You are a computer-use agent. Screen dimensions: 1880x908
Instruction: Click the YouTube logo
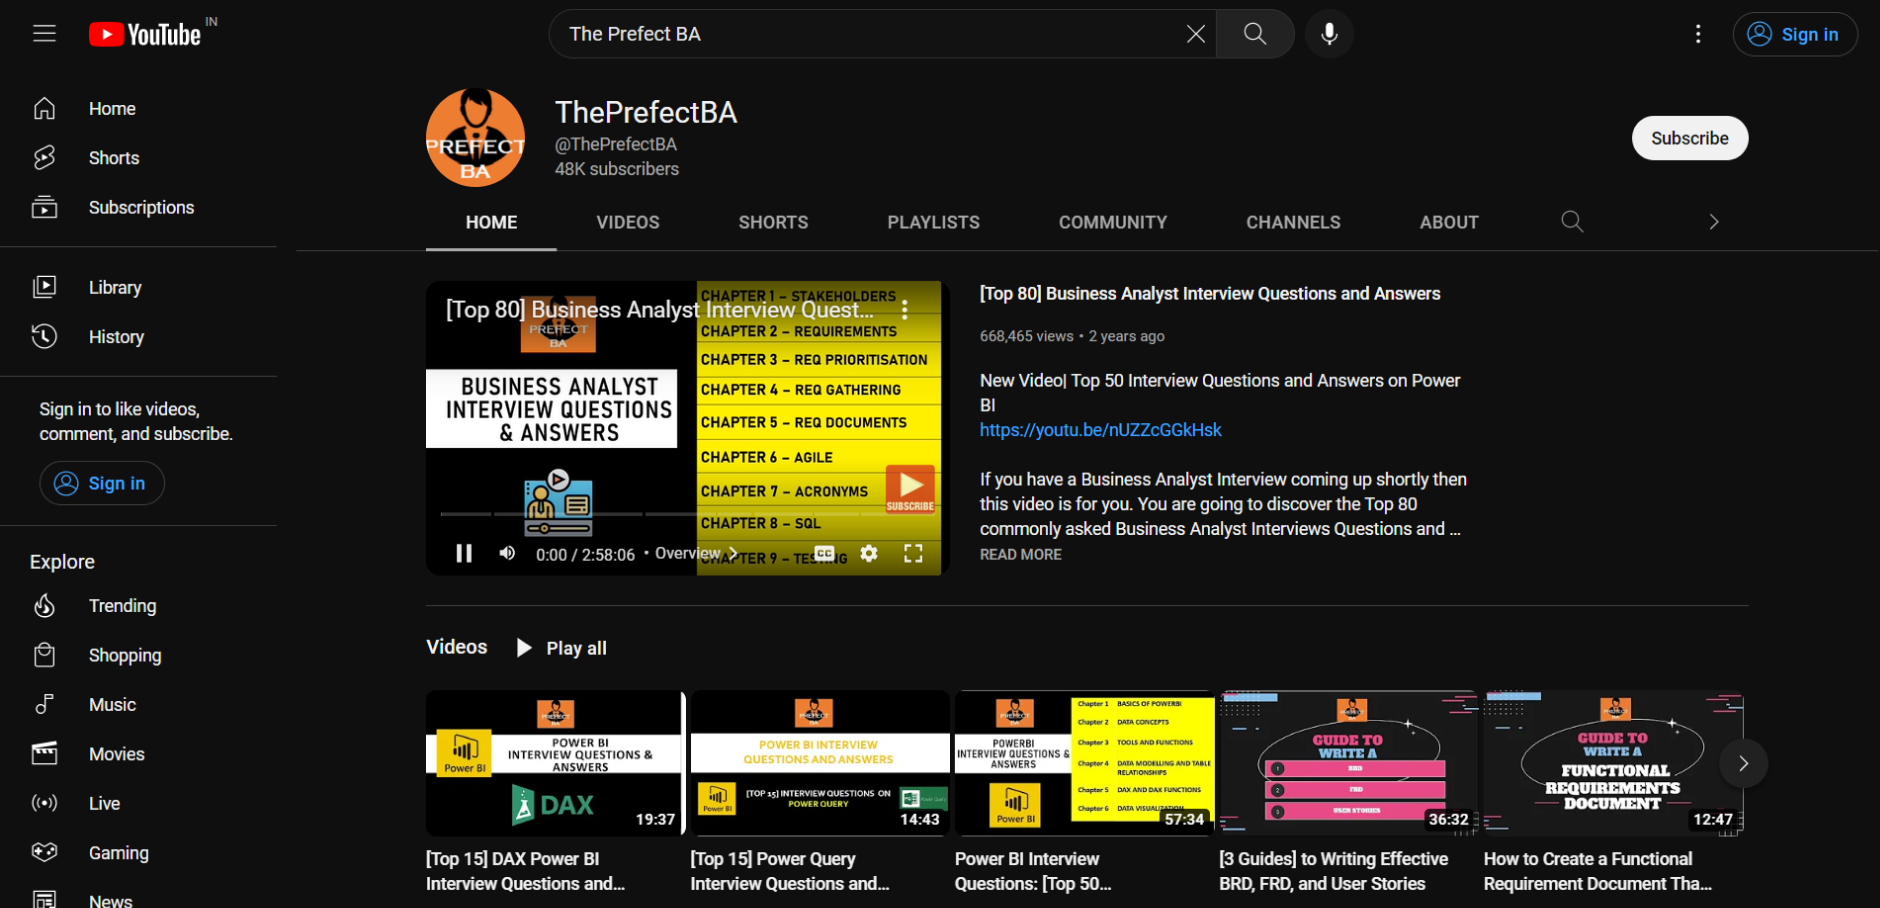click(146, 35)
